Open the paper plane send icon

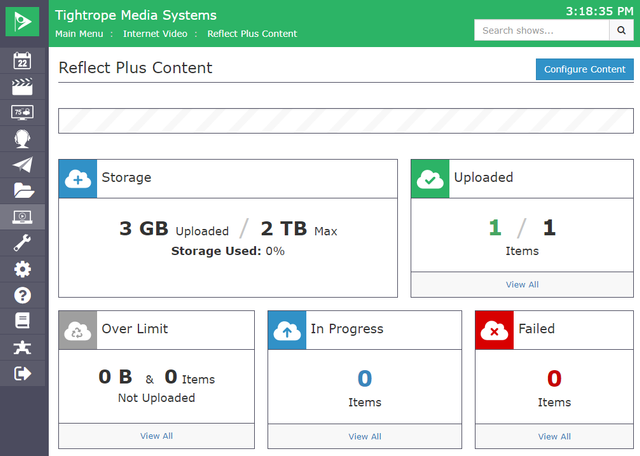click(x=22, y=165)
